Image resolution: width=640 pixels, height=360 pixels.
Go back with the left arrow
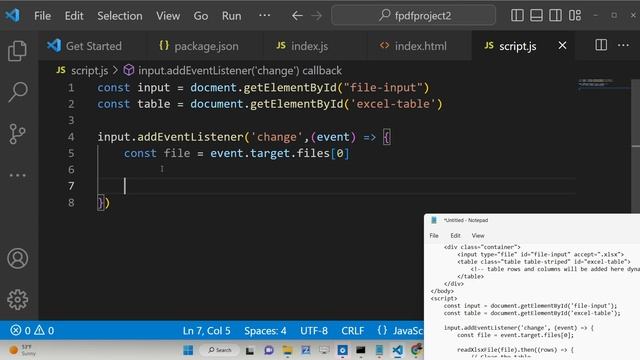tap(297, 16)
